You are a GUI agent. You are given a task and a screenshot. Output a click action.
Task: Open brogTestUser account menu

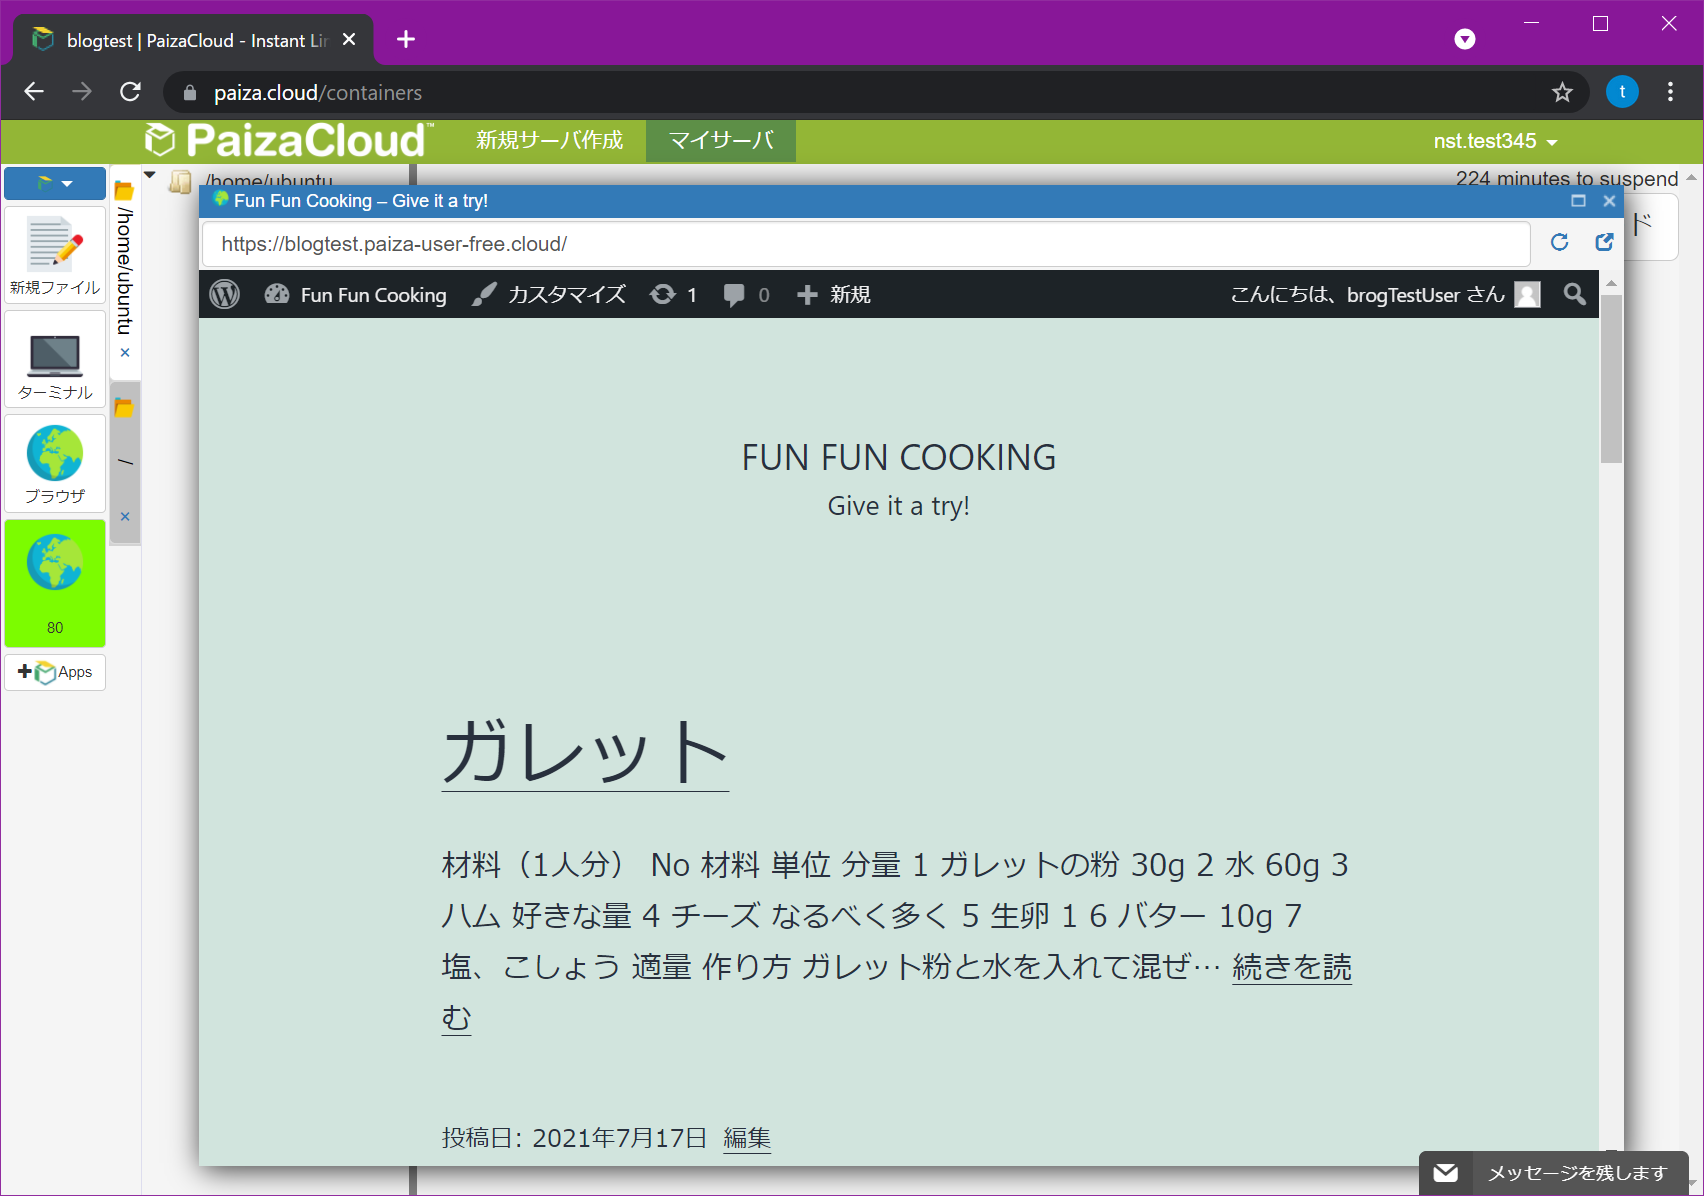tap(1385, 295)
